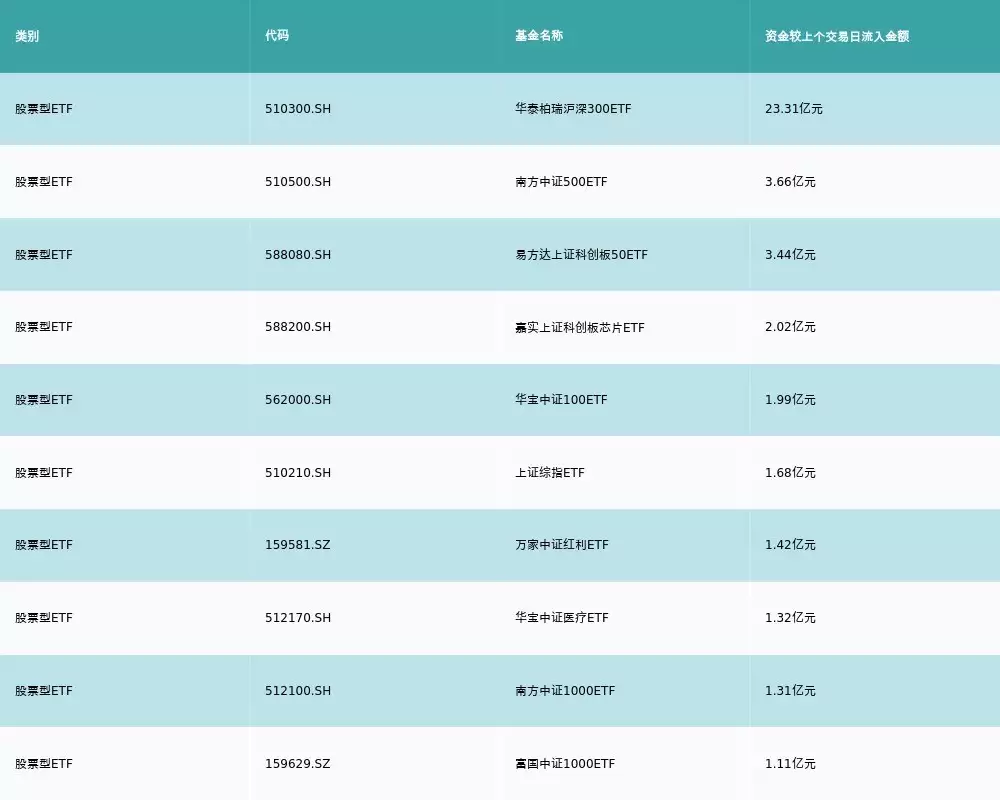
Task: Click inflow amount 1.42亿元
Action: (790, 545)
